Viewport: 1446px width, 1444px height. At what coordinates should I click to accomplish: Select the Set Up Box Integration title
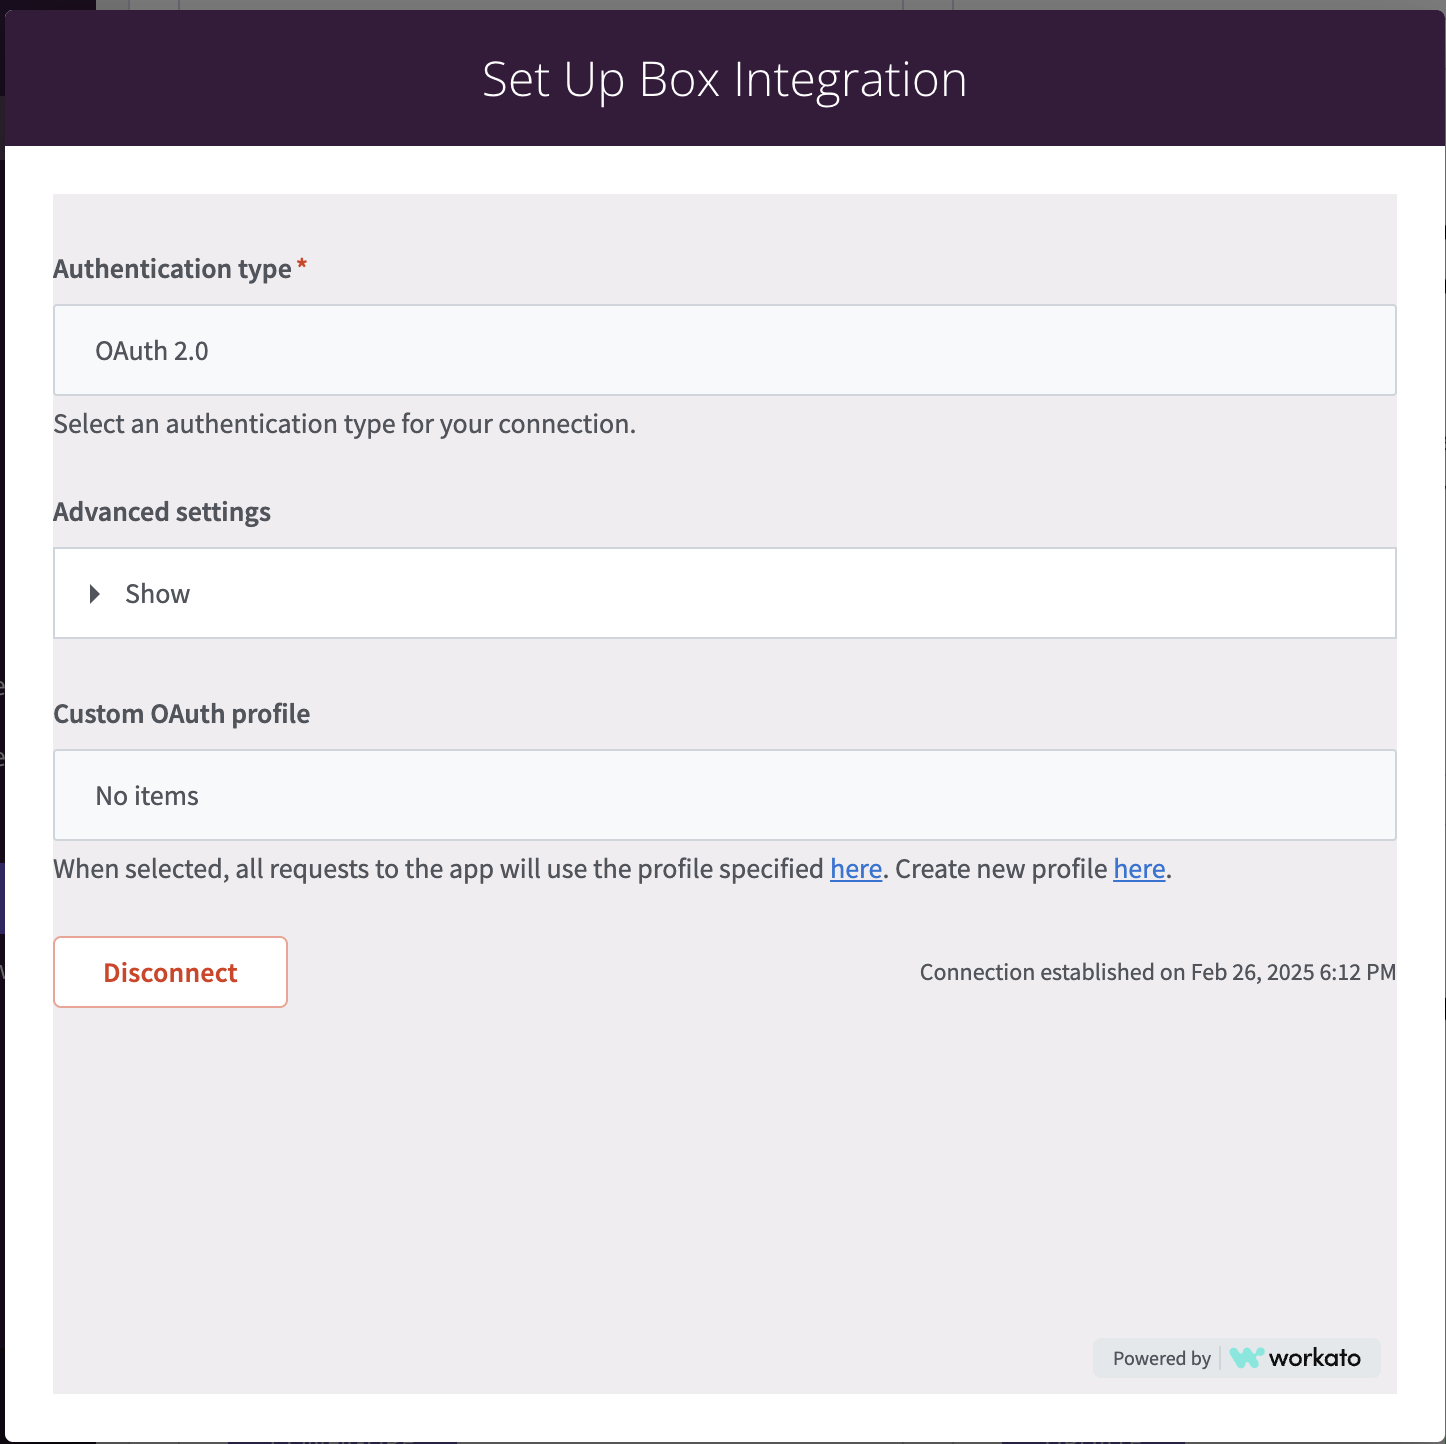[x=724, y=79]
